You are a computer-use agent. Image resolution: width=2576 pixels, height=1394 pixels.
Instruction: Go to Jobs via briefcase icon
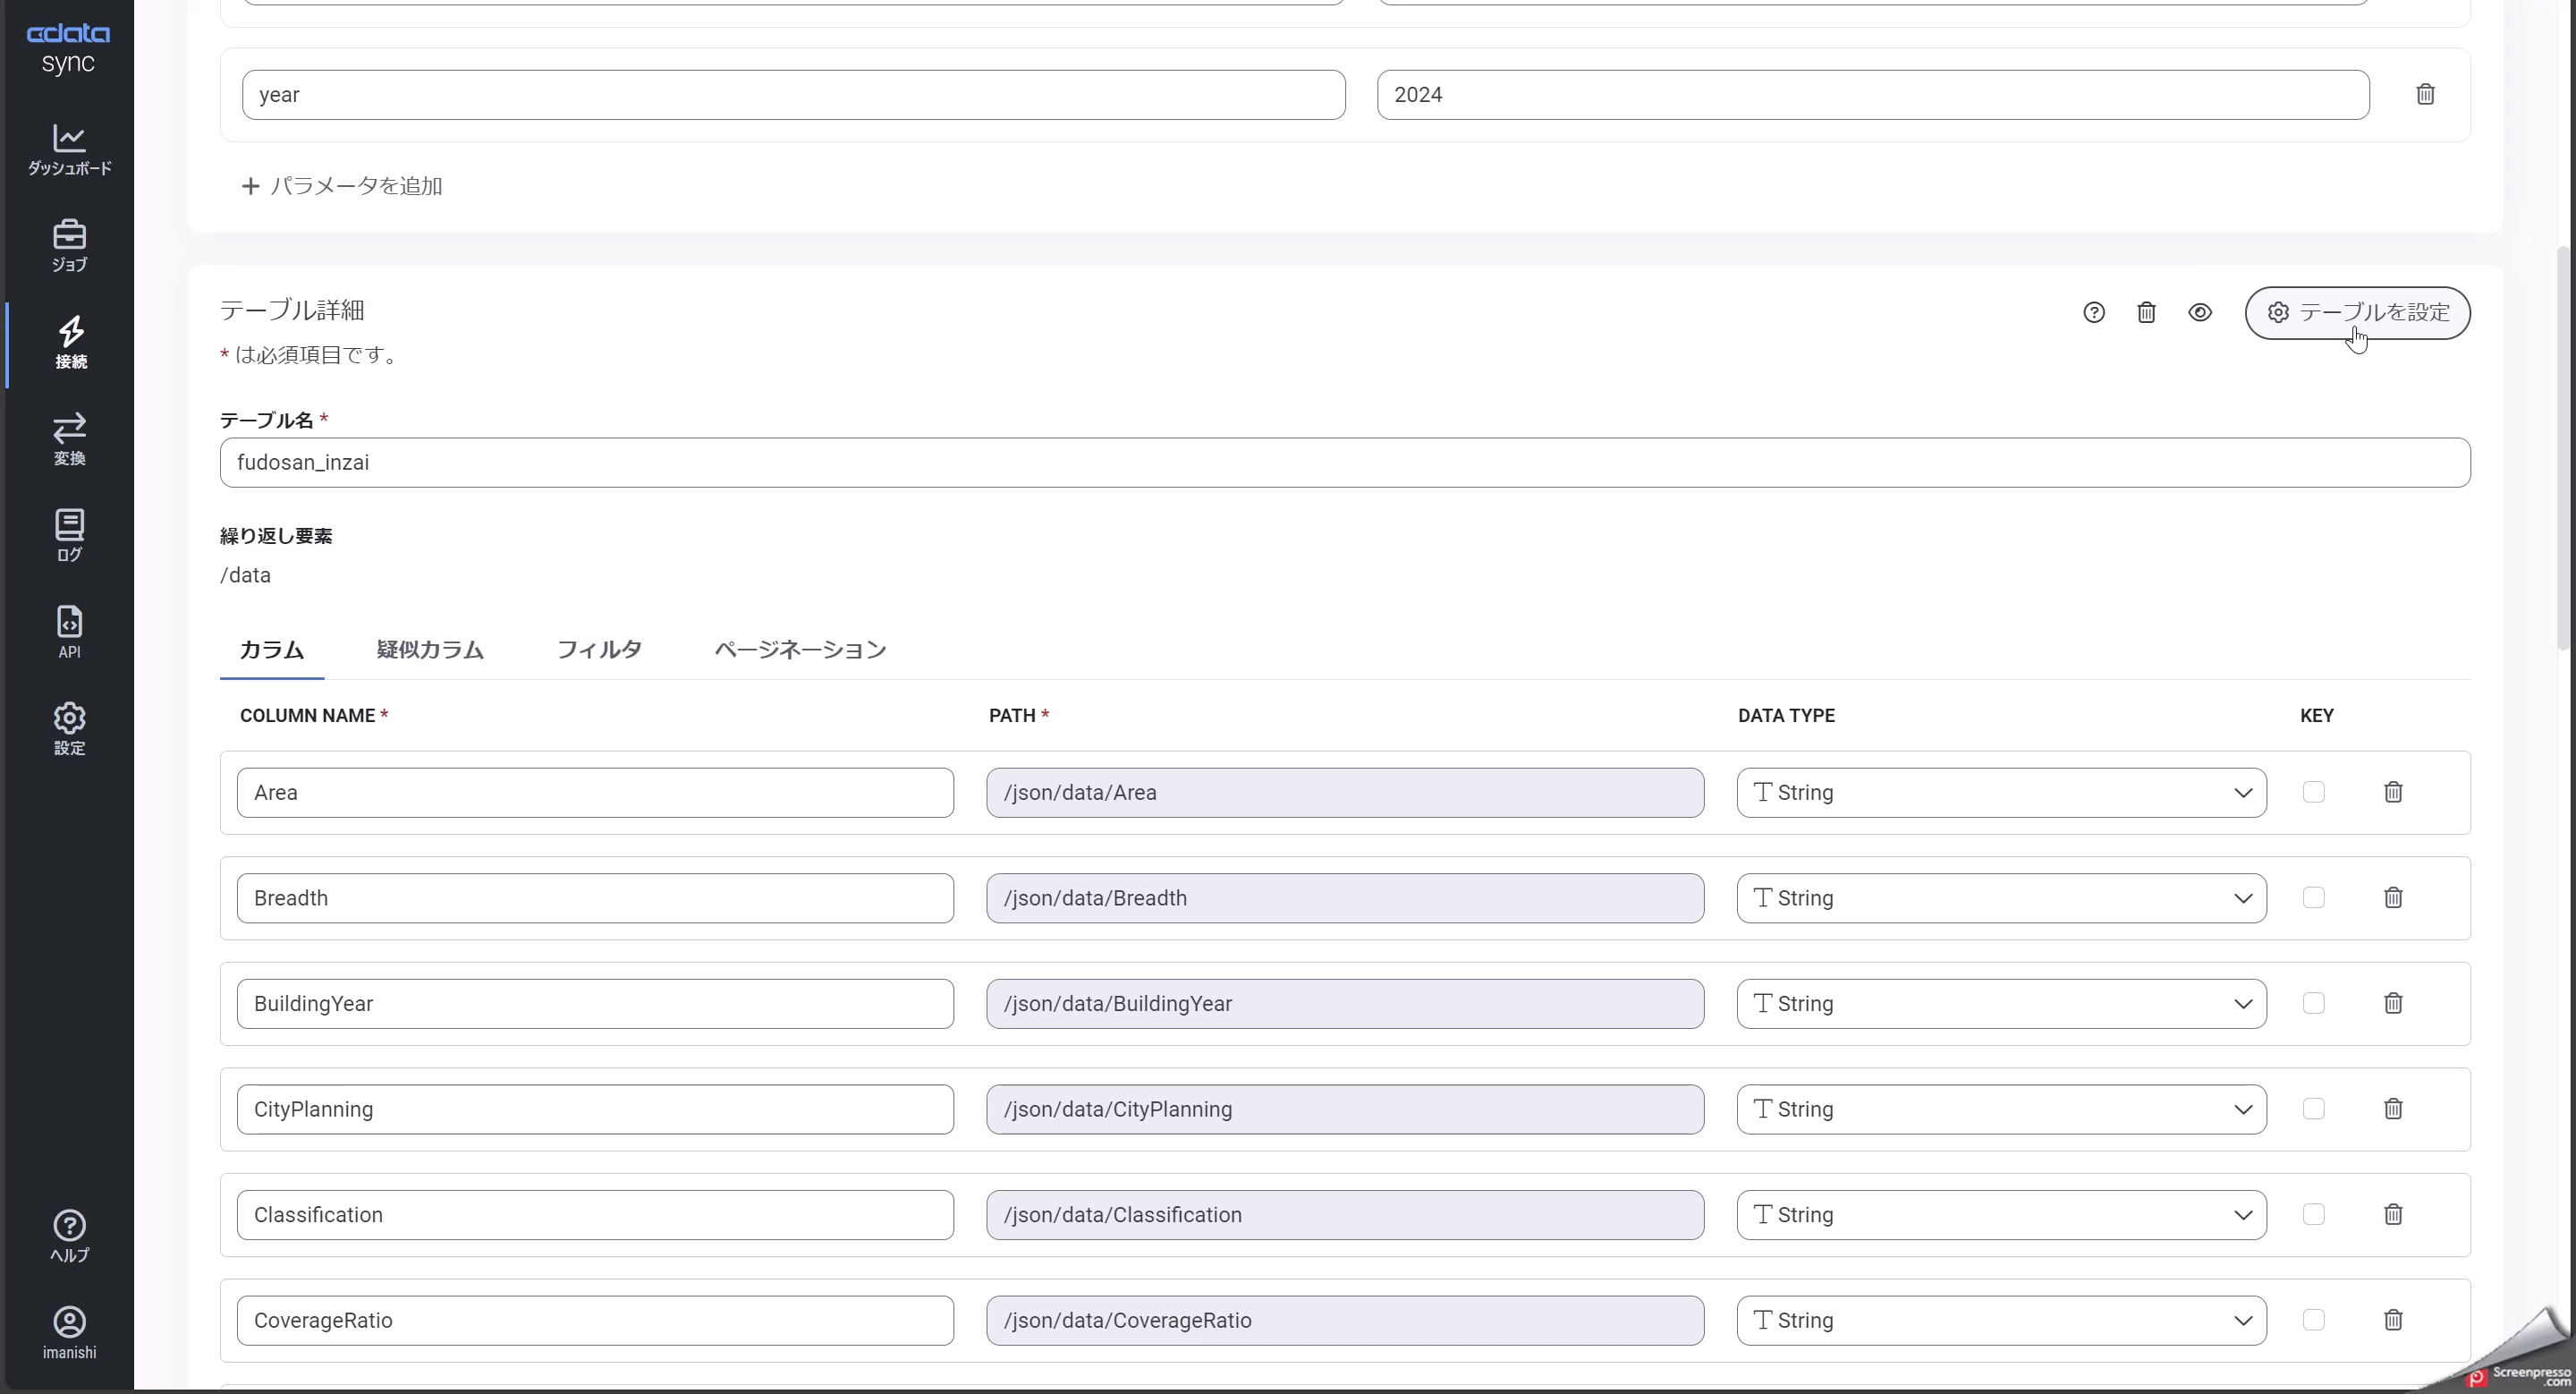point(69,246)
